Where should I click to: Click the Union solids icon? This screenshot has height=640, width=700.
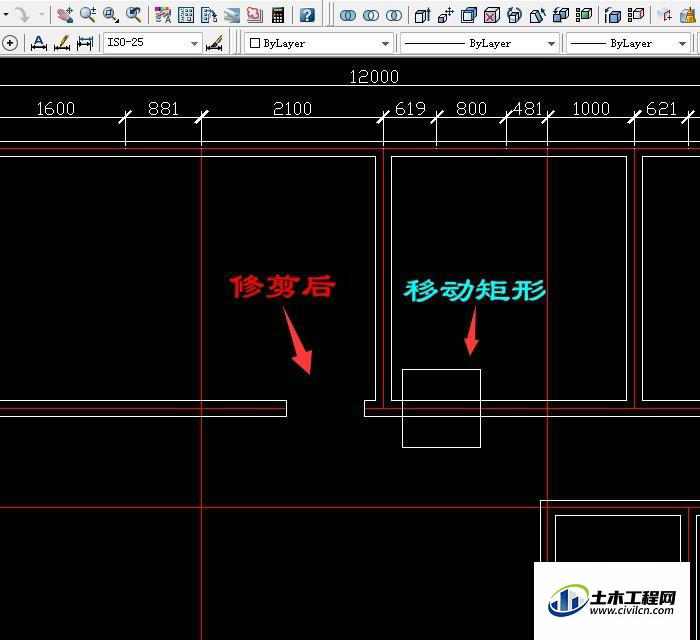pos(348,16)
